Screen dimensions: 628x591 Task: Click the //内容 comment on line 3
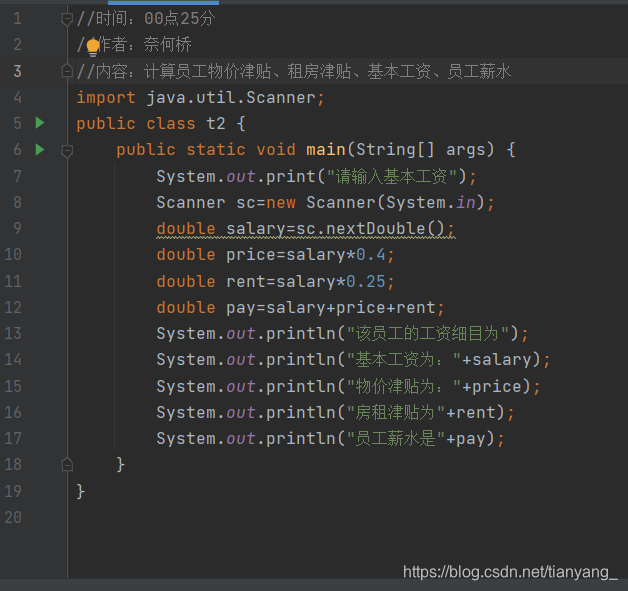[x=294, y=71]
